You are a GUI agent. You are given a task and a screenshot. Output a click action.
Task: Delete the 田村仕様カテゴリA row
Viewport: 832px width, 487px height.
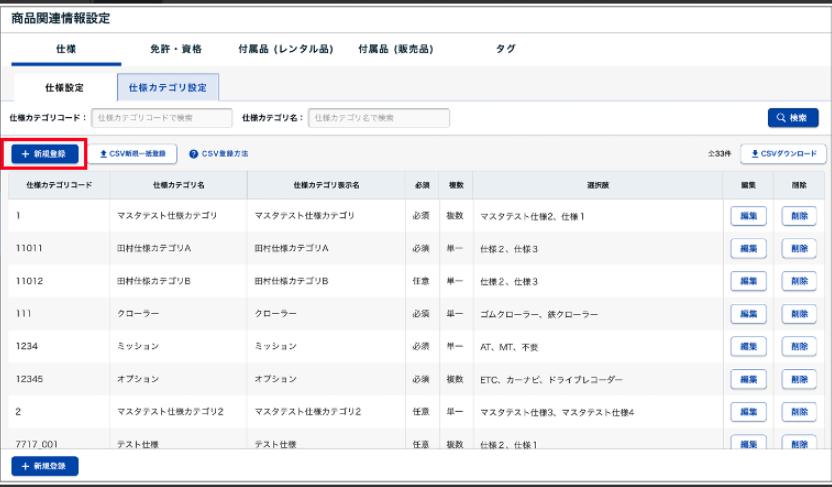coord(798,248)
